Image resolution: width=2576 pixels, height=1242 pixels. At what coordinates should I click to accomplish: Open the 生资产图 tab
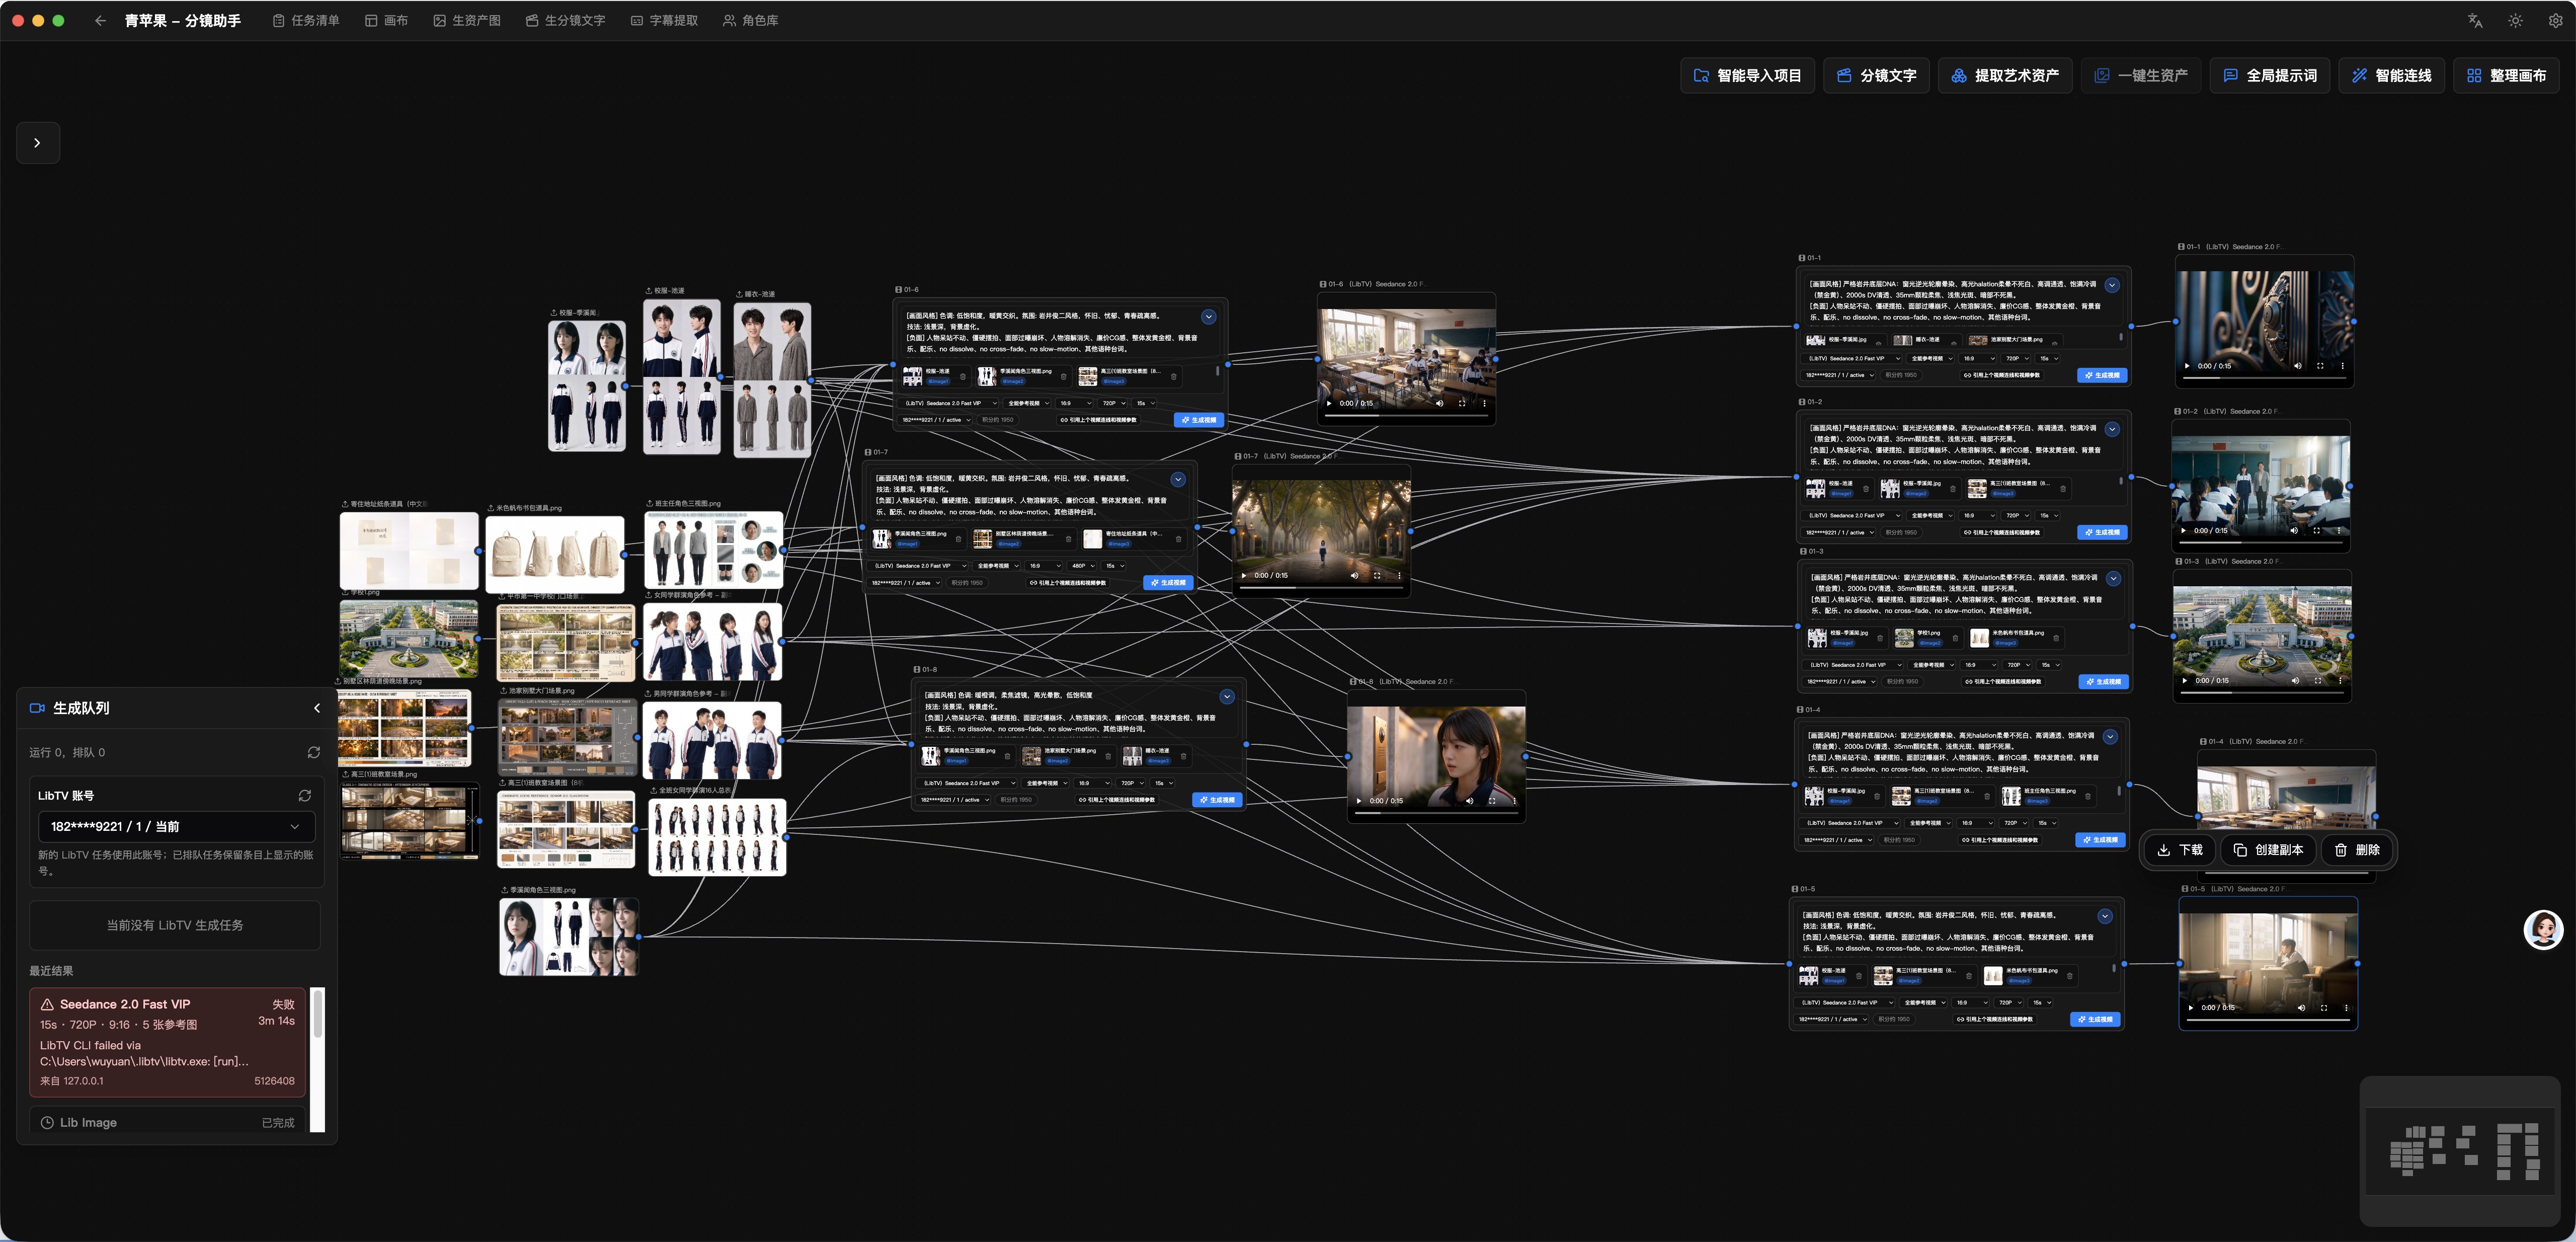(467, 20)
